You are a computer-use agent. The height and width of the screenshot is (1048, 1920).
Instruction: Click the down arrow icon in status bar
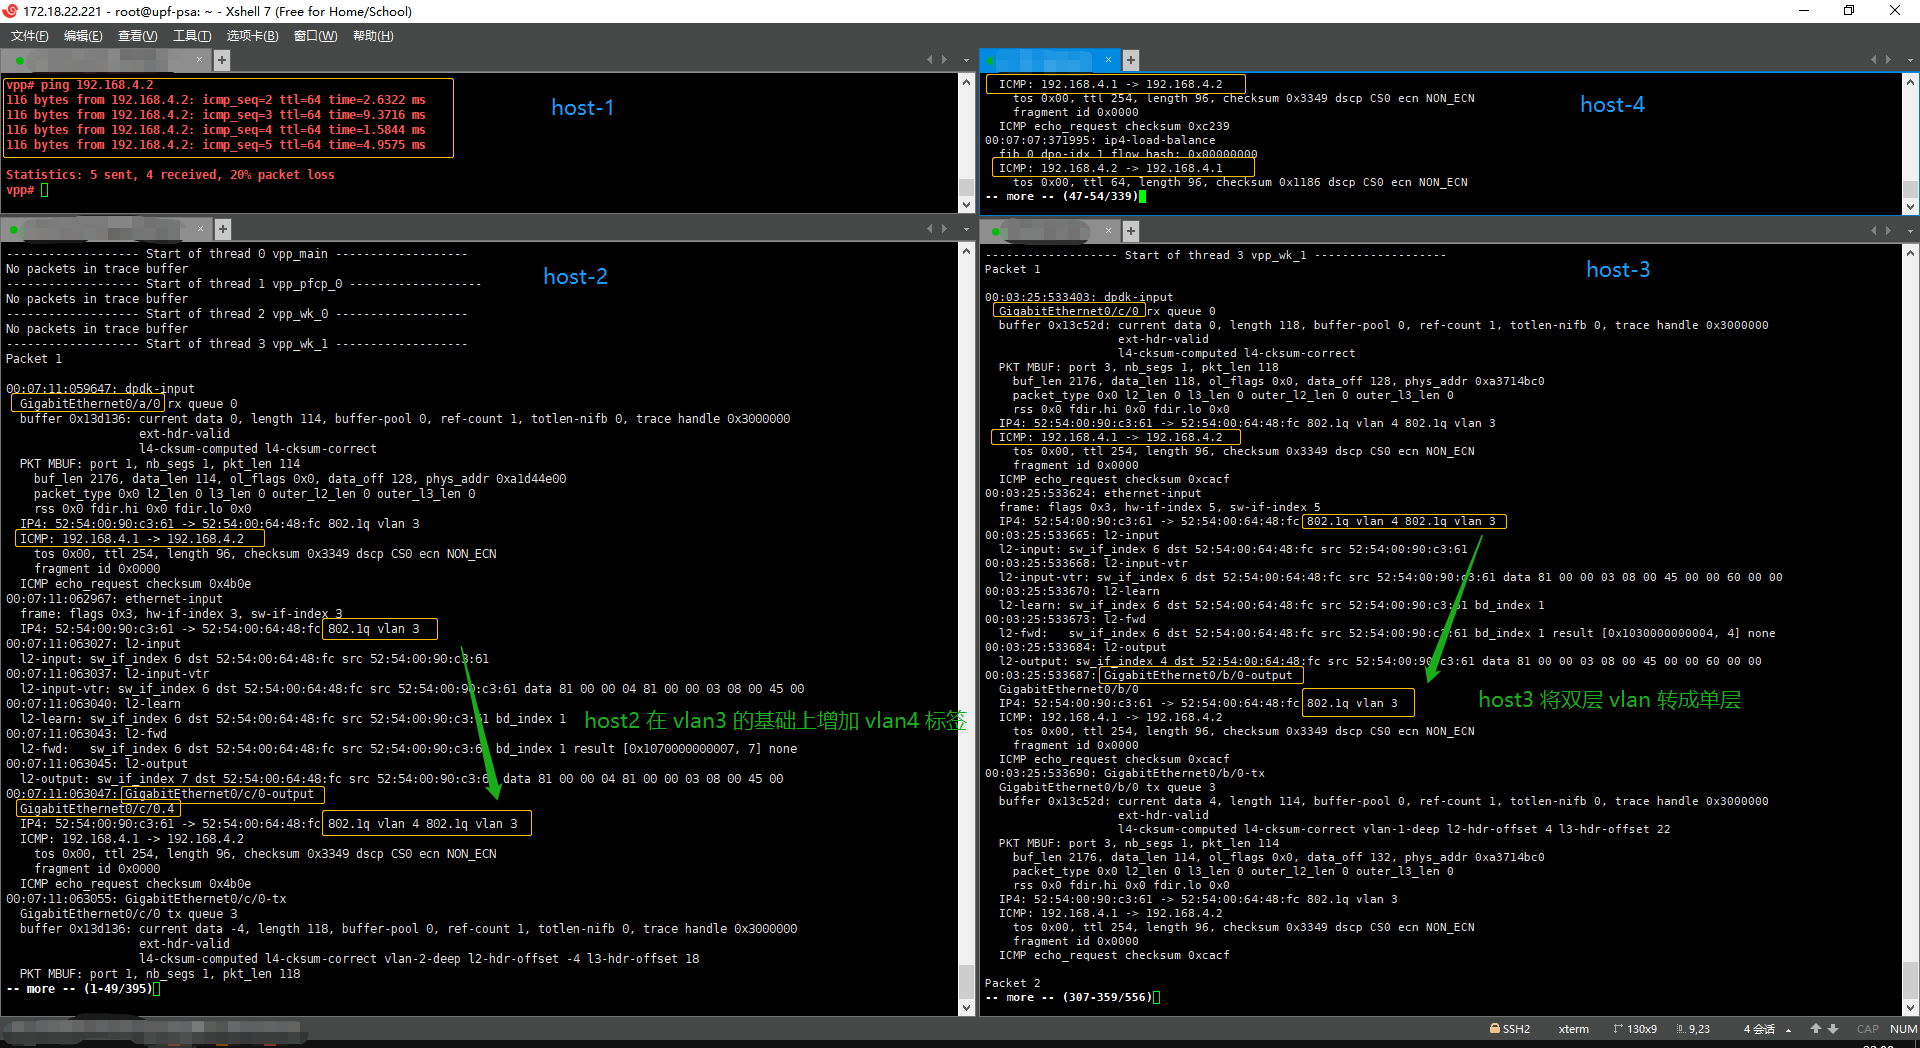pos(1833,1028)
